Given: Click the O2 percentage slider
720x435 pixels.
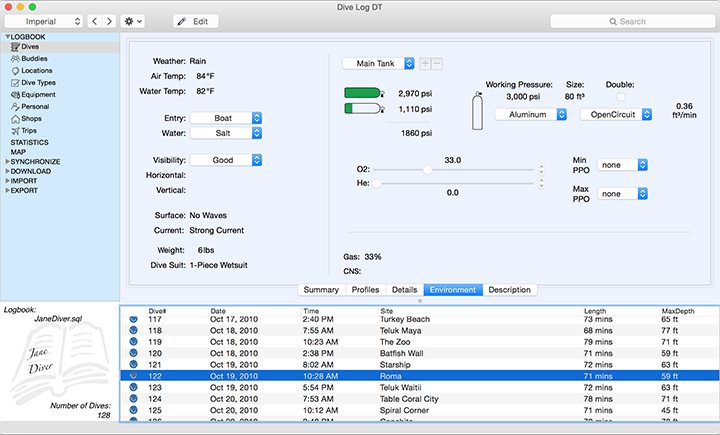Looking at the screenshot, I should tap(453, 170).
